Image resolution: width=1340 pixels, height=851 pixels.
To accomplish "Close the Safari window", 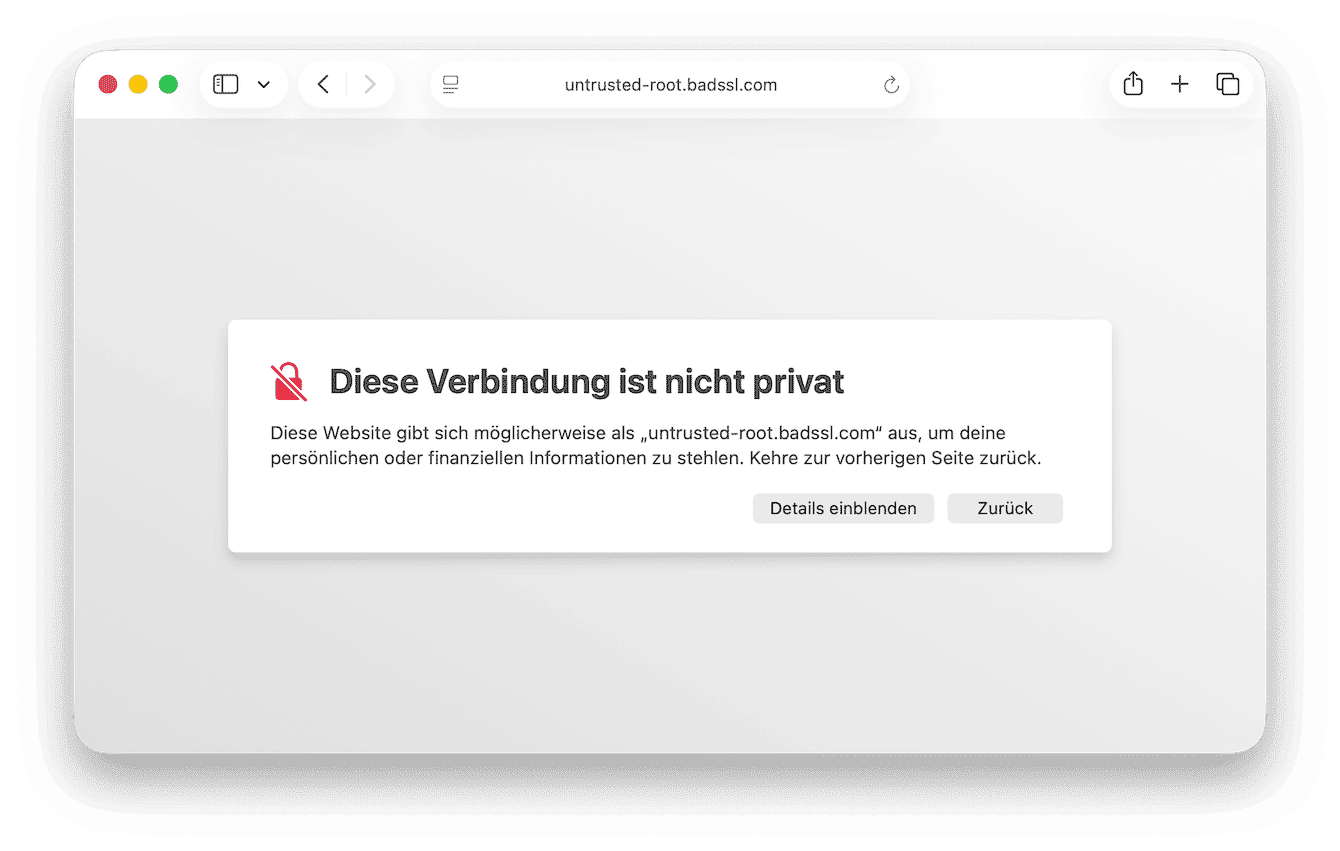I will click(108, 84).
